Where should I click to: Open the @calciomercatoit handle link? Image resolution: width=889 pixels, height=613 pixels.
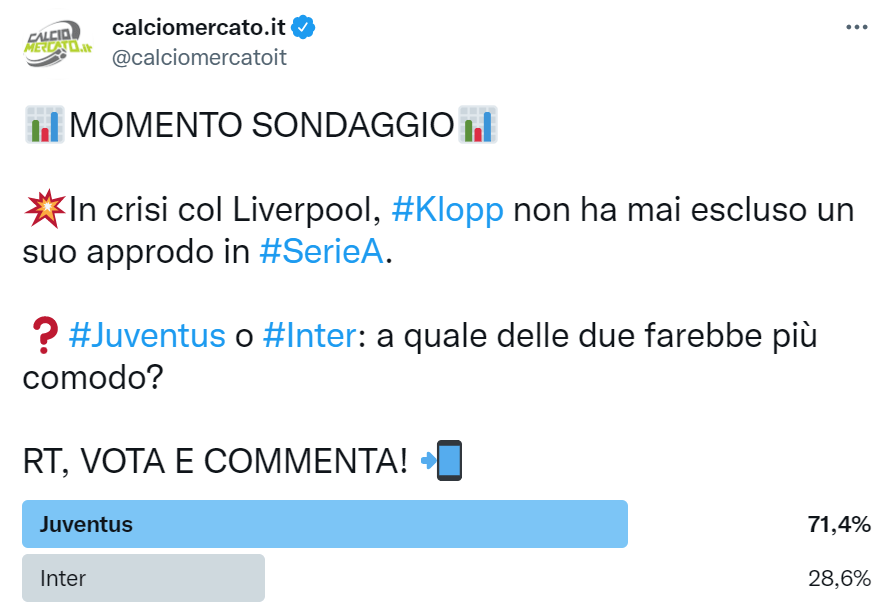[x=199, y=57]
